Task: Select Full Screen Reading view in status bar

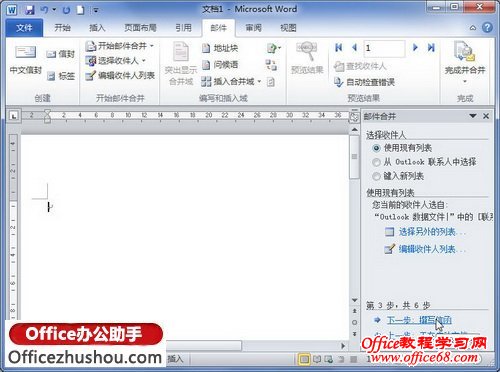Action: (x=317, y=359)
